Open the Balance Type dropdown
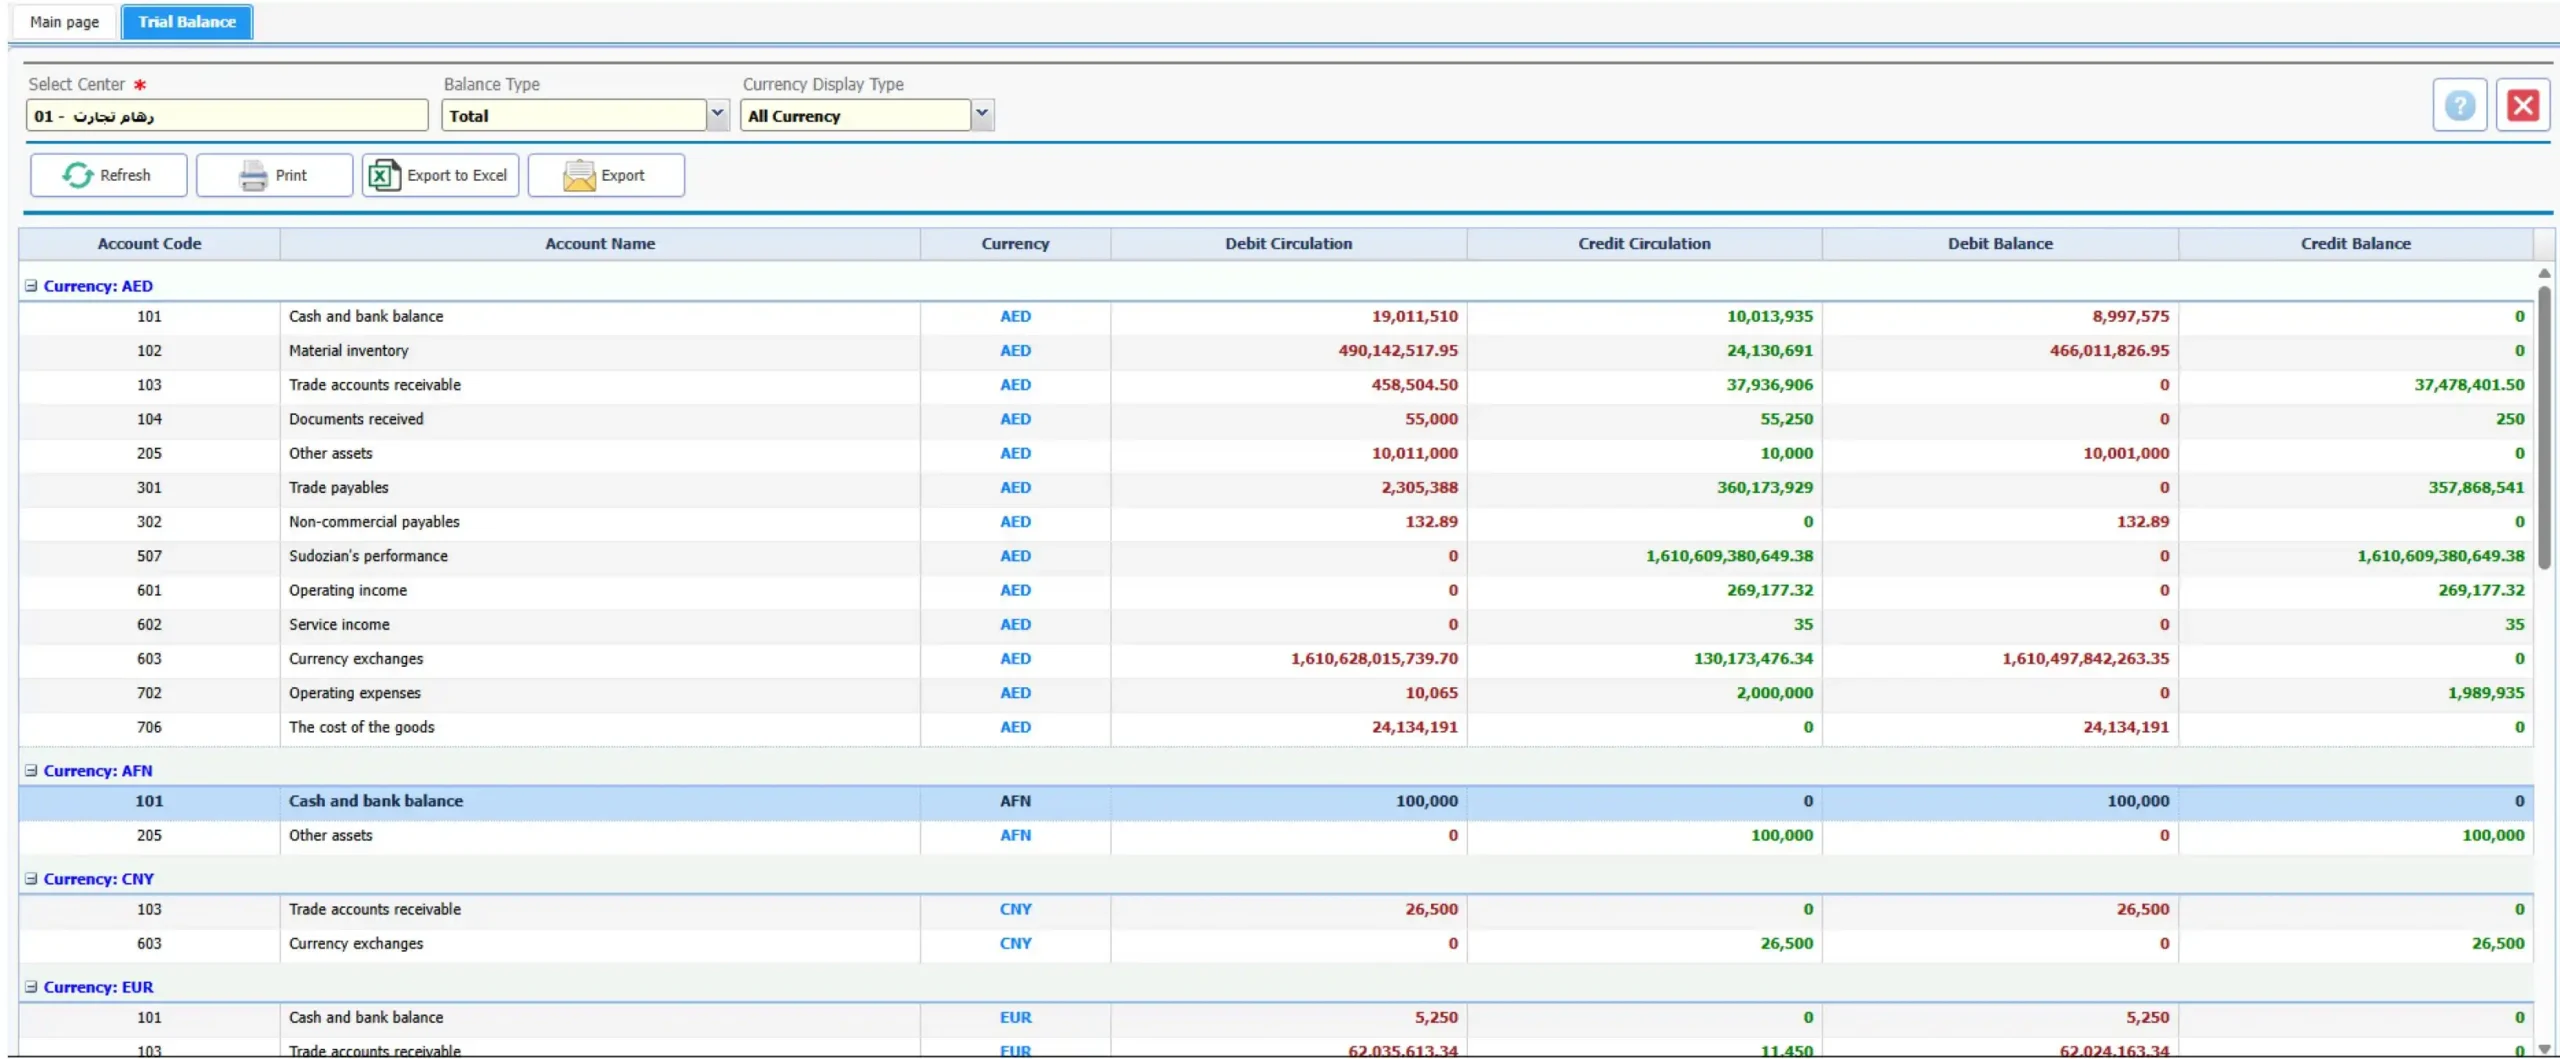Screen dimensions: 2560x1059 (717, 115)
